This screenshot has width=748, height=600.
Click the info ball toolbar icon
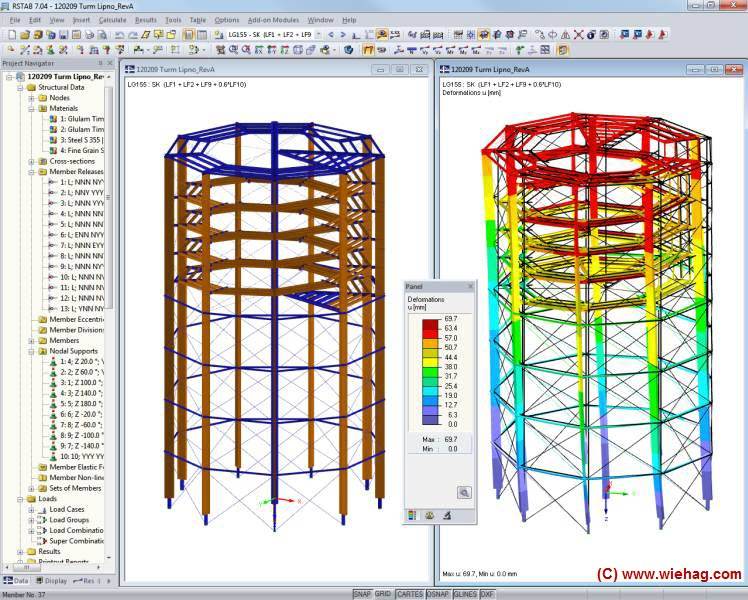pos(591,34)
